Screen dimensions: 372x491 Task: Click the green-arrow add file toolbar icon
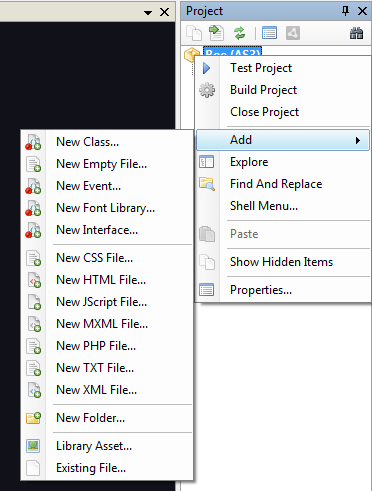click(216, 33)
